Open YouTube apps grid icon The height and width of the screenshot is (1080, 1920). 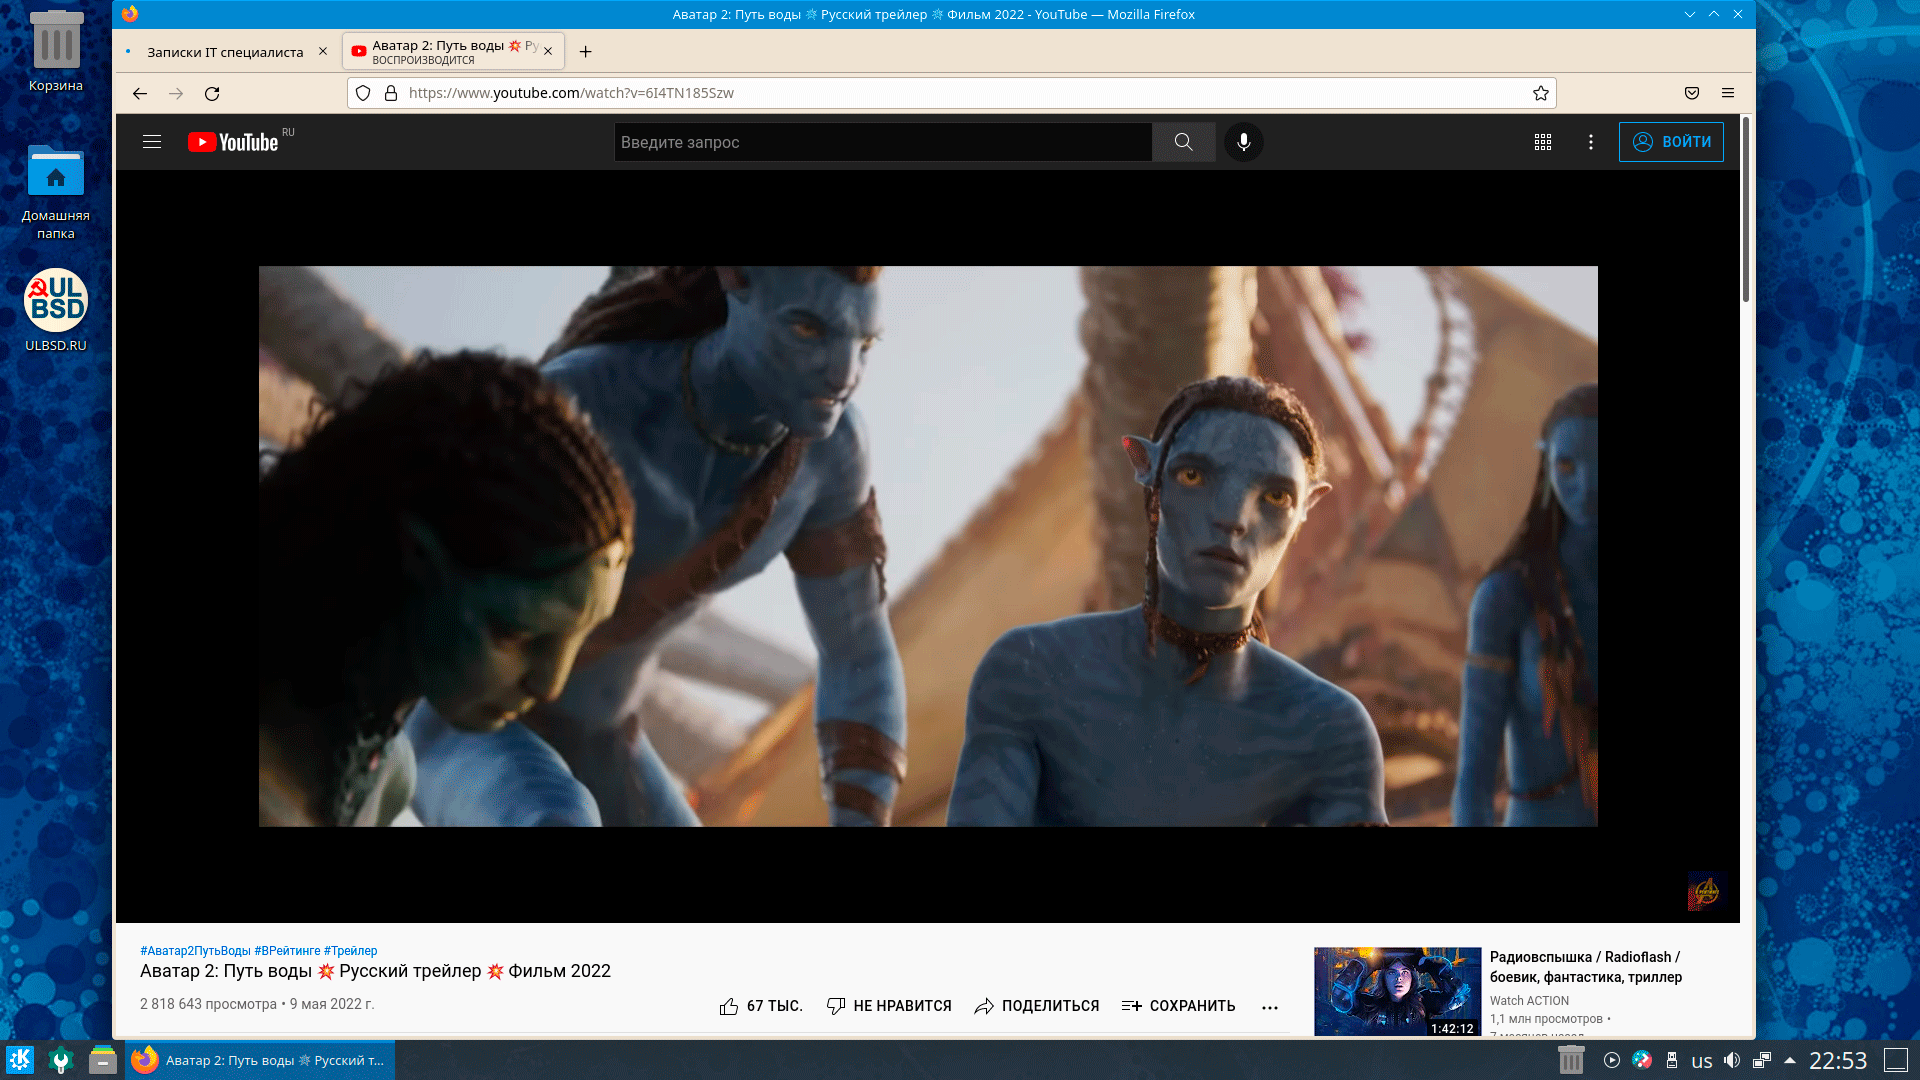[1543, 142]
